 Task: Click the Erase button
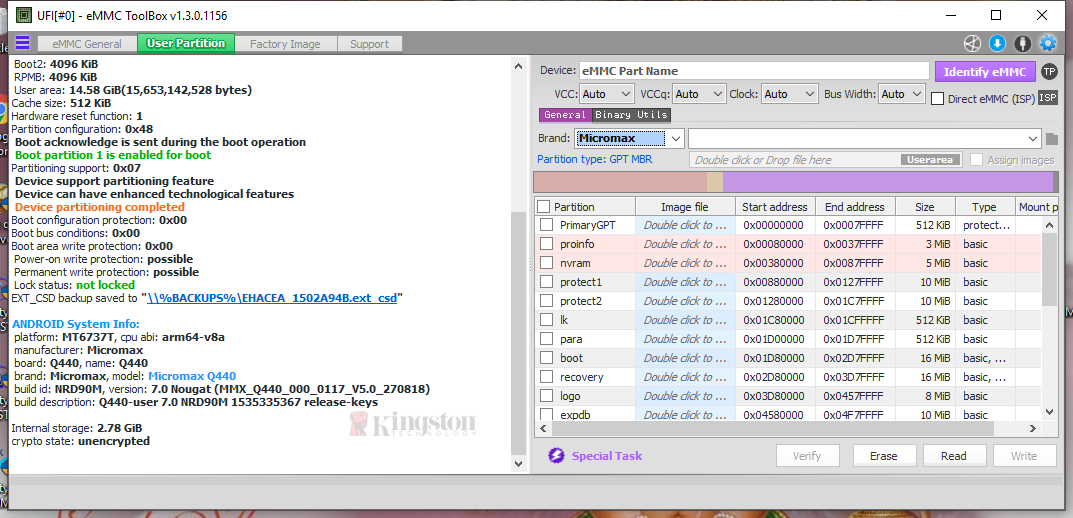883,456
